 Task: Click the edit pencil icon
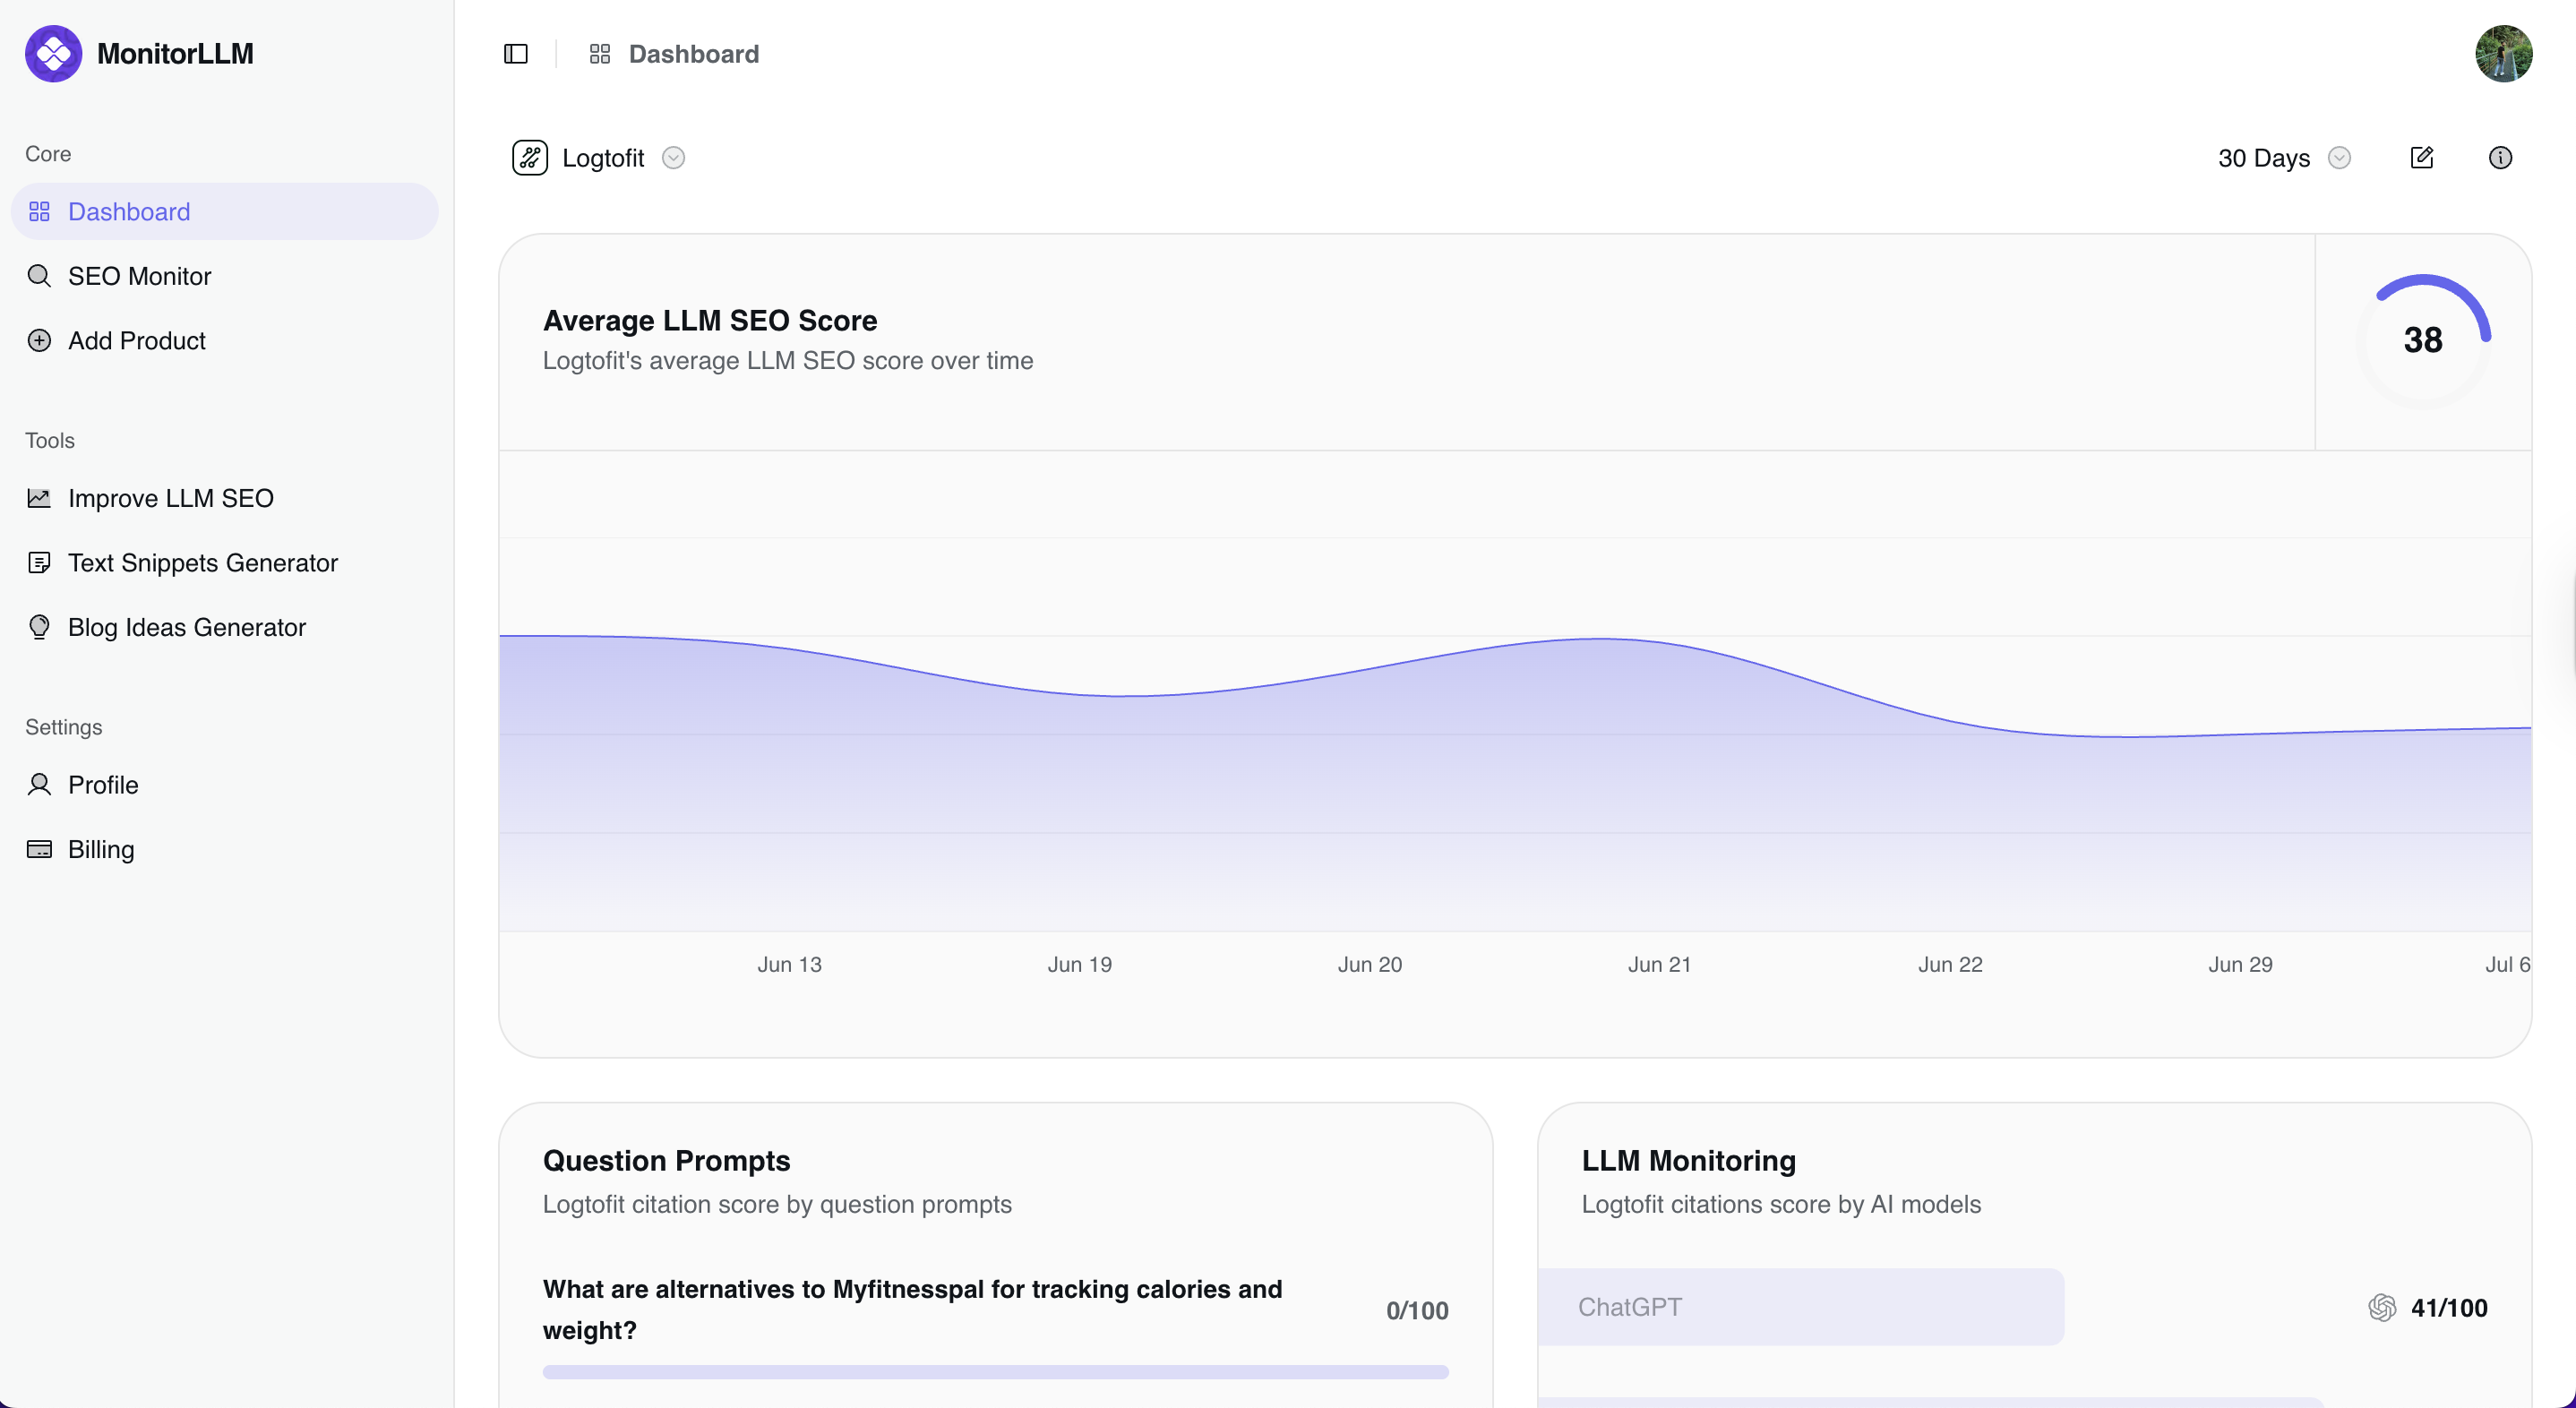click(x=2421, y=158)
